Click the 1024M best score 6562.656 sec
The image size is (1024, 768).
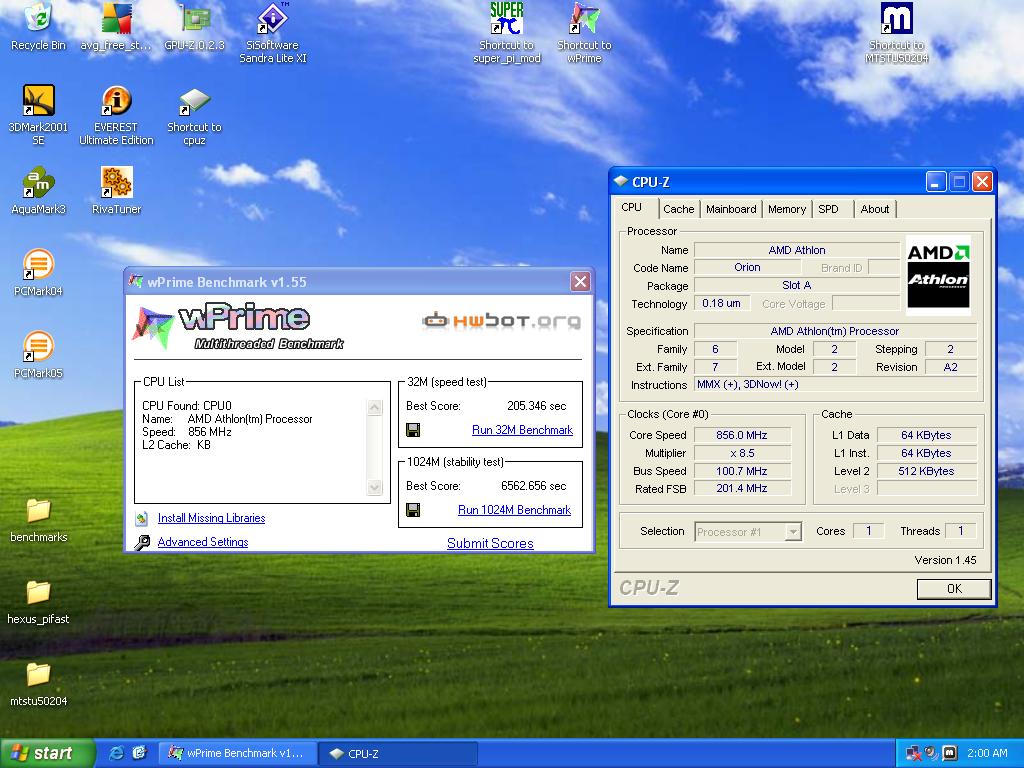click(534, 486)
